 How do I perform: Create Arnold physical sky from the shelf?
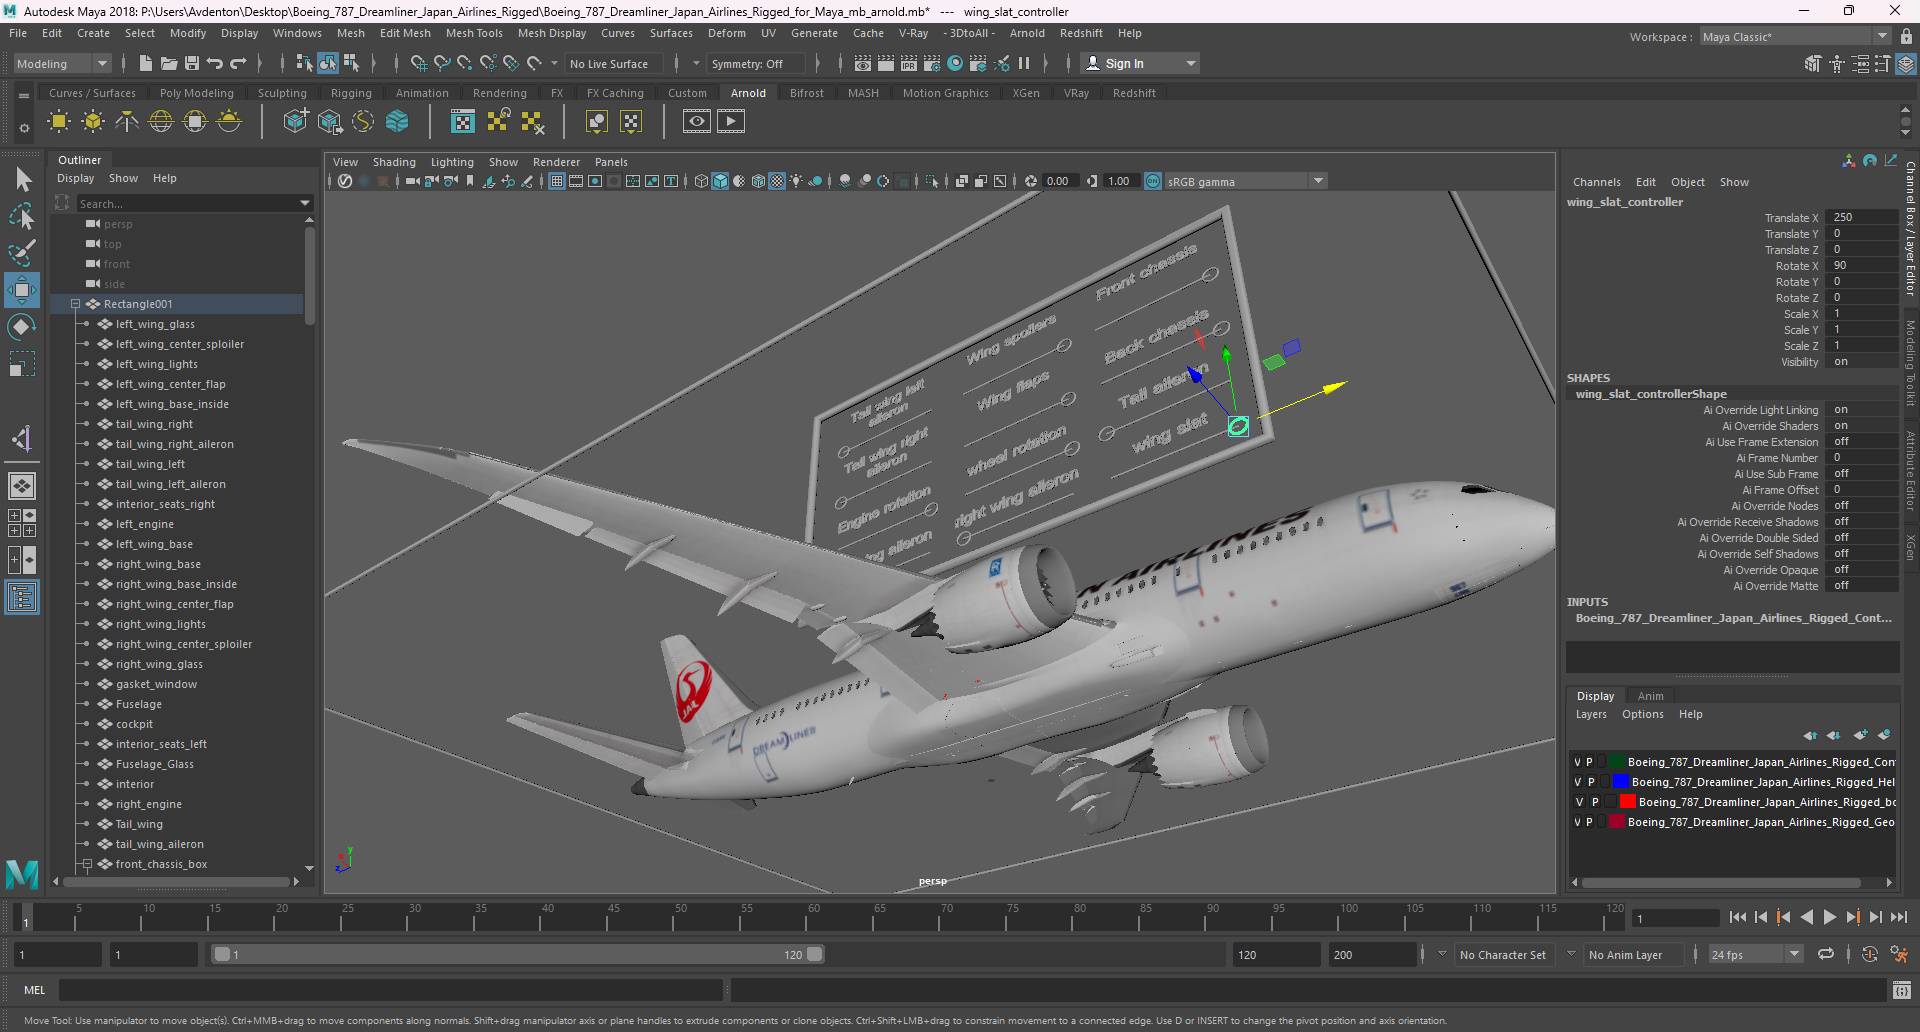tap(229, 122)
